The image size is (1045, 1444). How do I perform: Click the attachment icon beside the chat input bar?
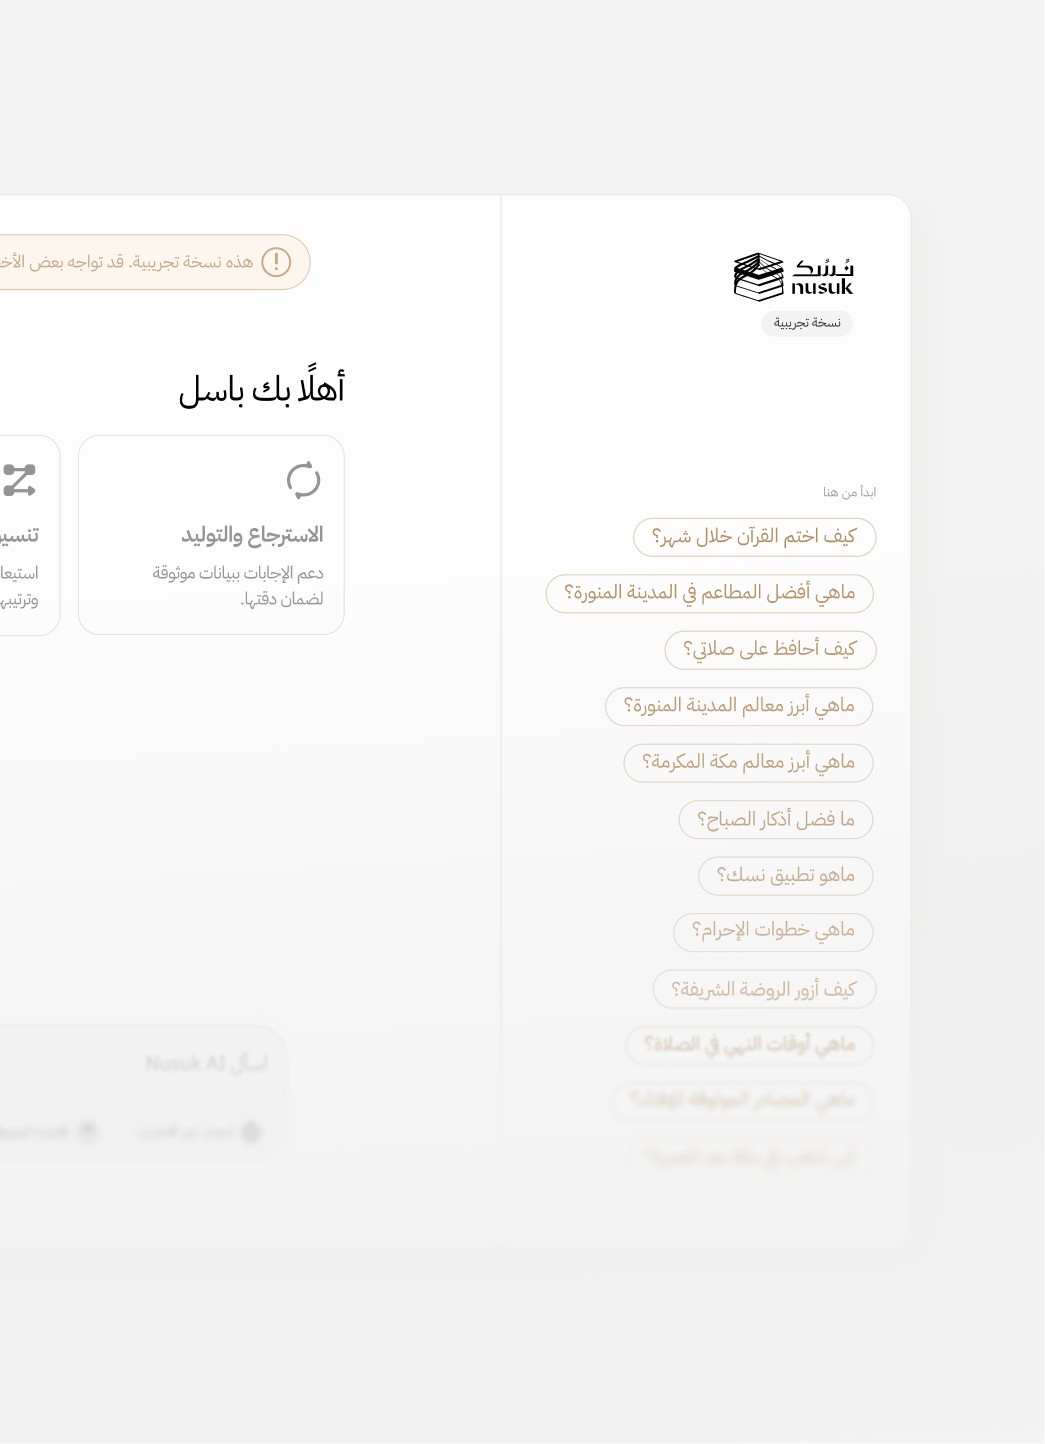coord(87,1133)
